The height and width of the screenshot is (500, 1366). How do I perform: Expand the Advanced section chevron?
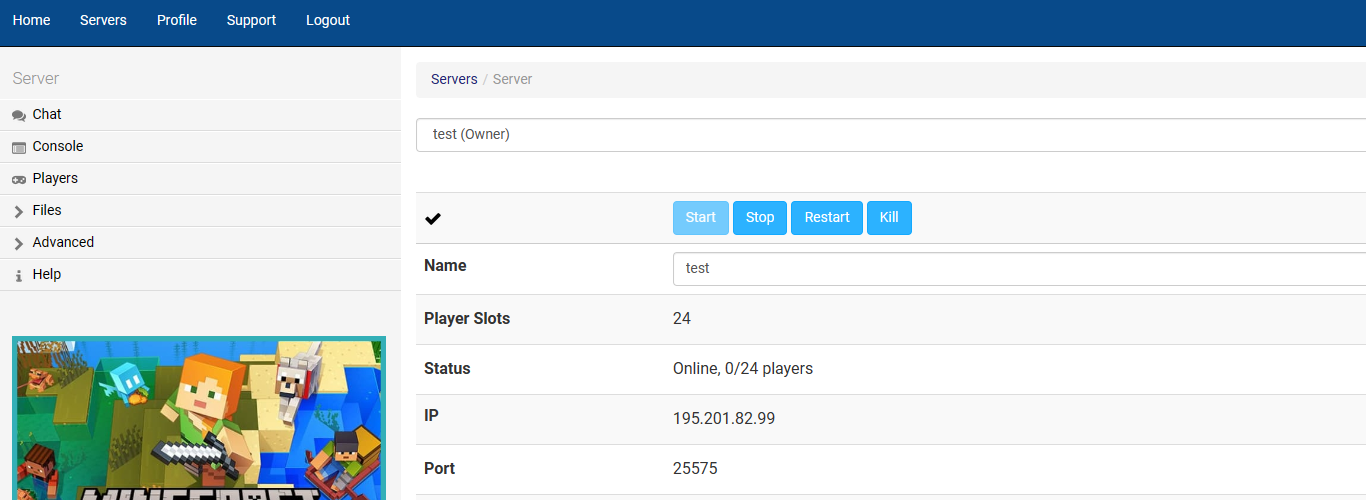[x=19, y=243]
